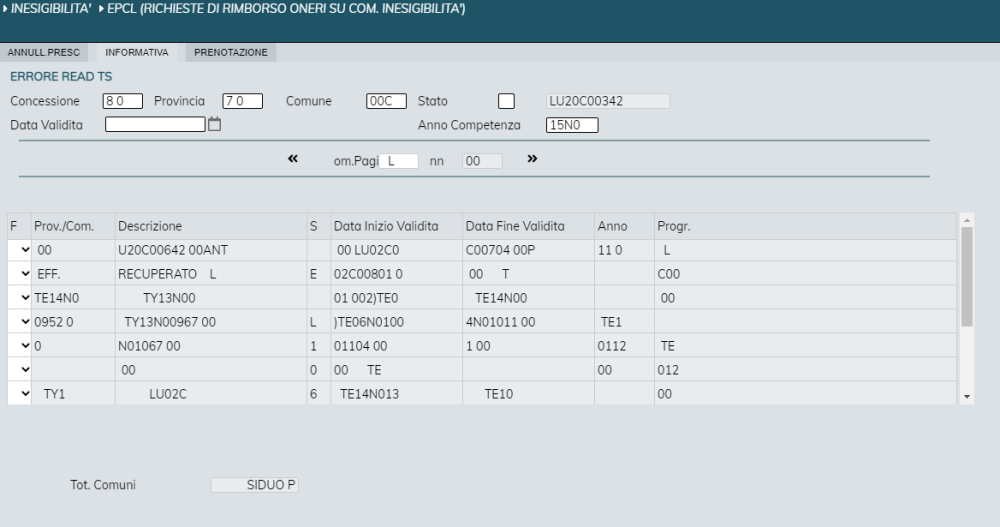Click the table vertical scrollbar thumb
This screenshot has width=1000, height=527.
967,276
